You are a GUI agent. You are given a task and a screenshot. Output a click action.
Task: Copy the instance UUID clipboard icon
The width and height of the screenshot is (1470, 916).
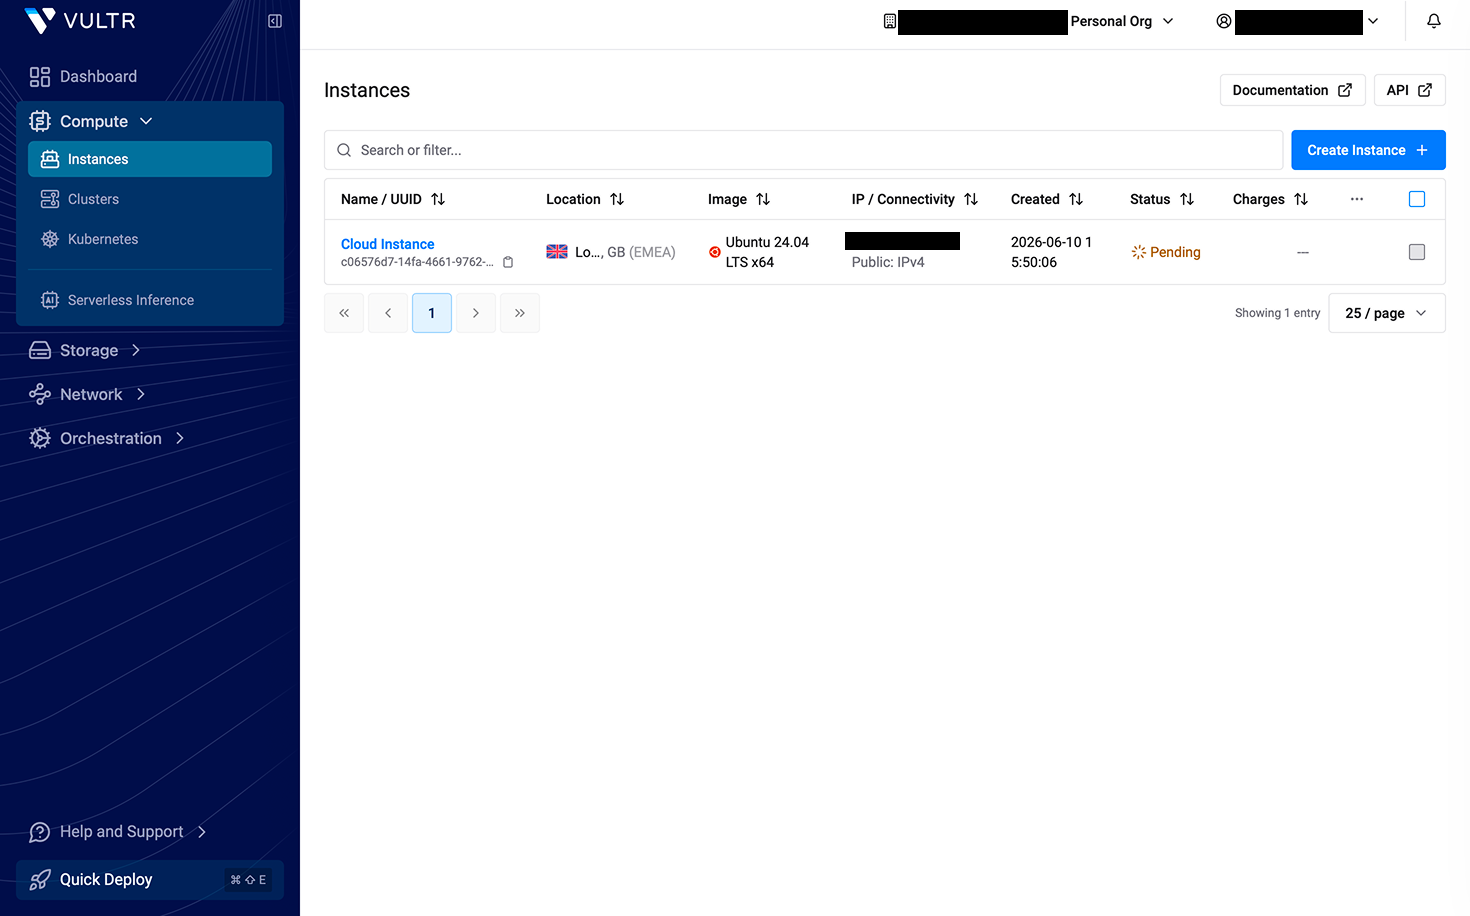tap(508, 262)
